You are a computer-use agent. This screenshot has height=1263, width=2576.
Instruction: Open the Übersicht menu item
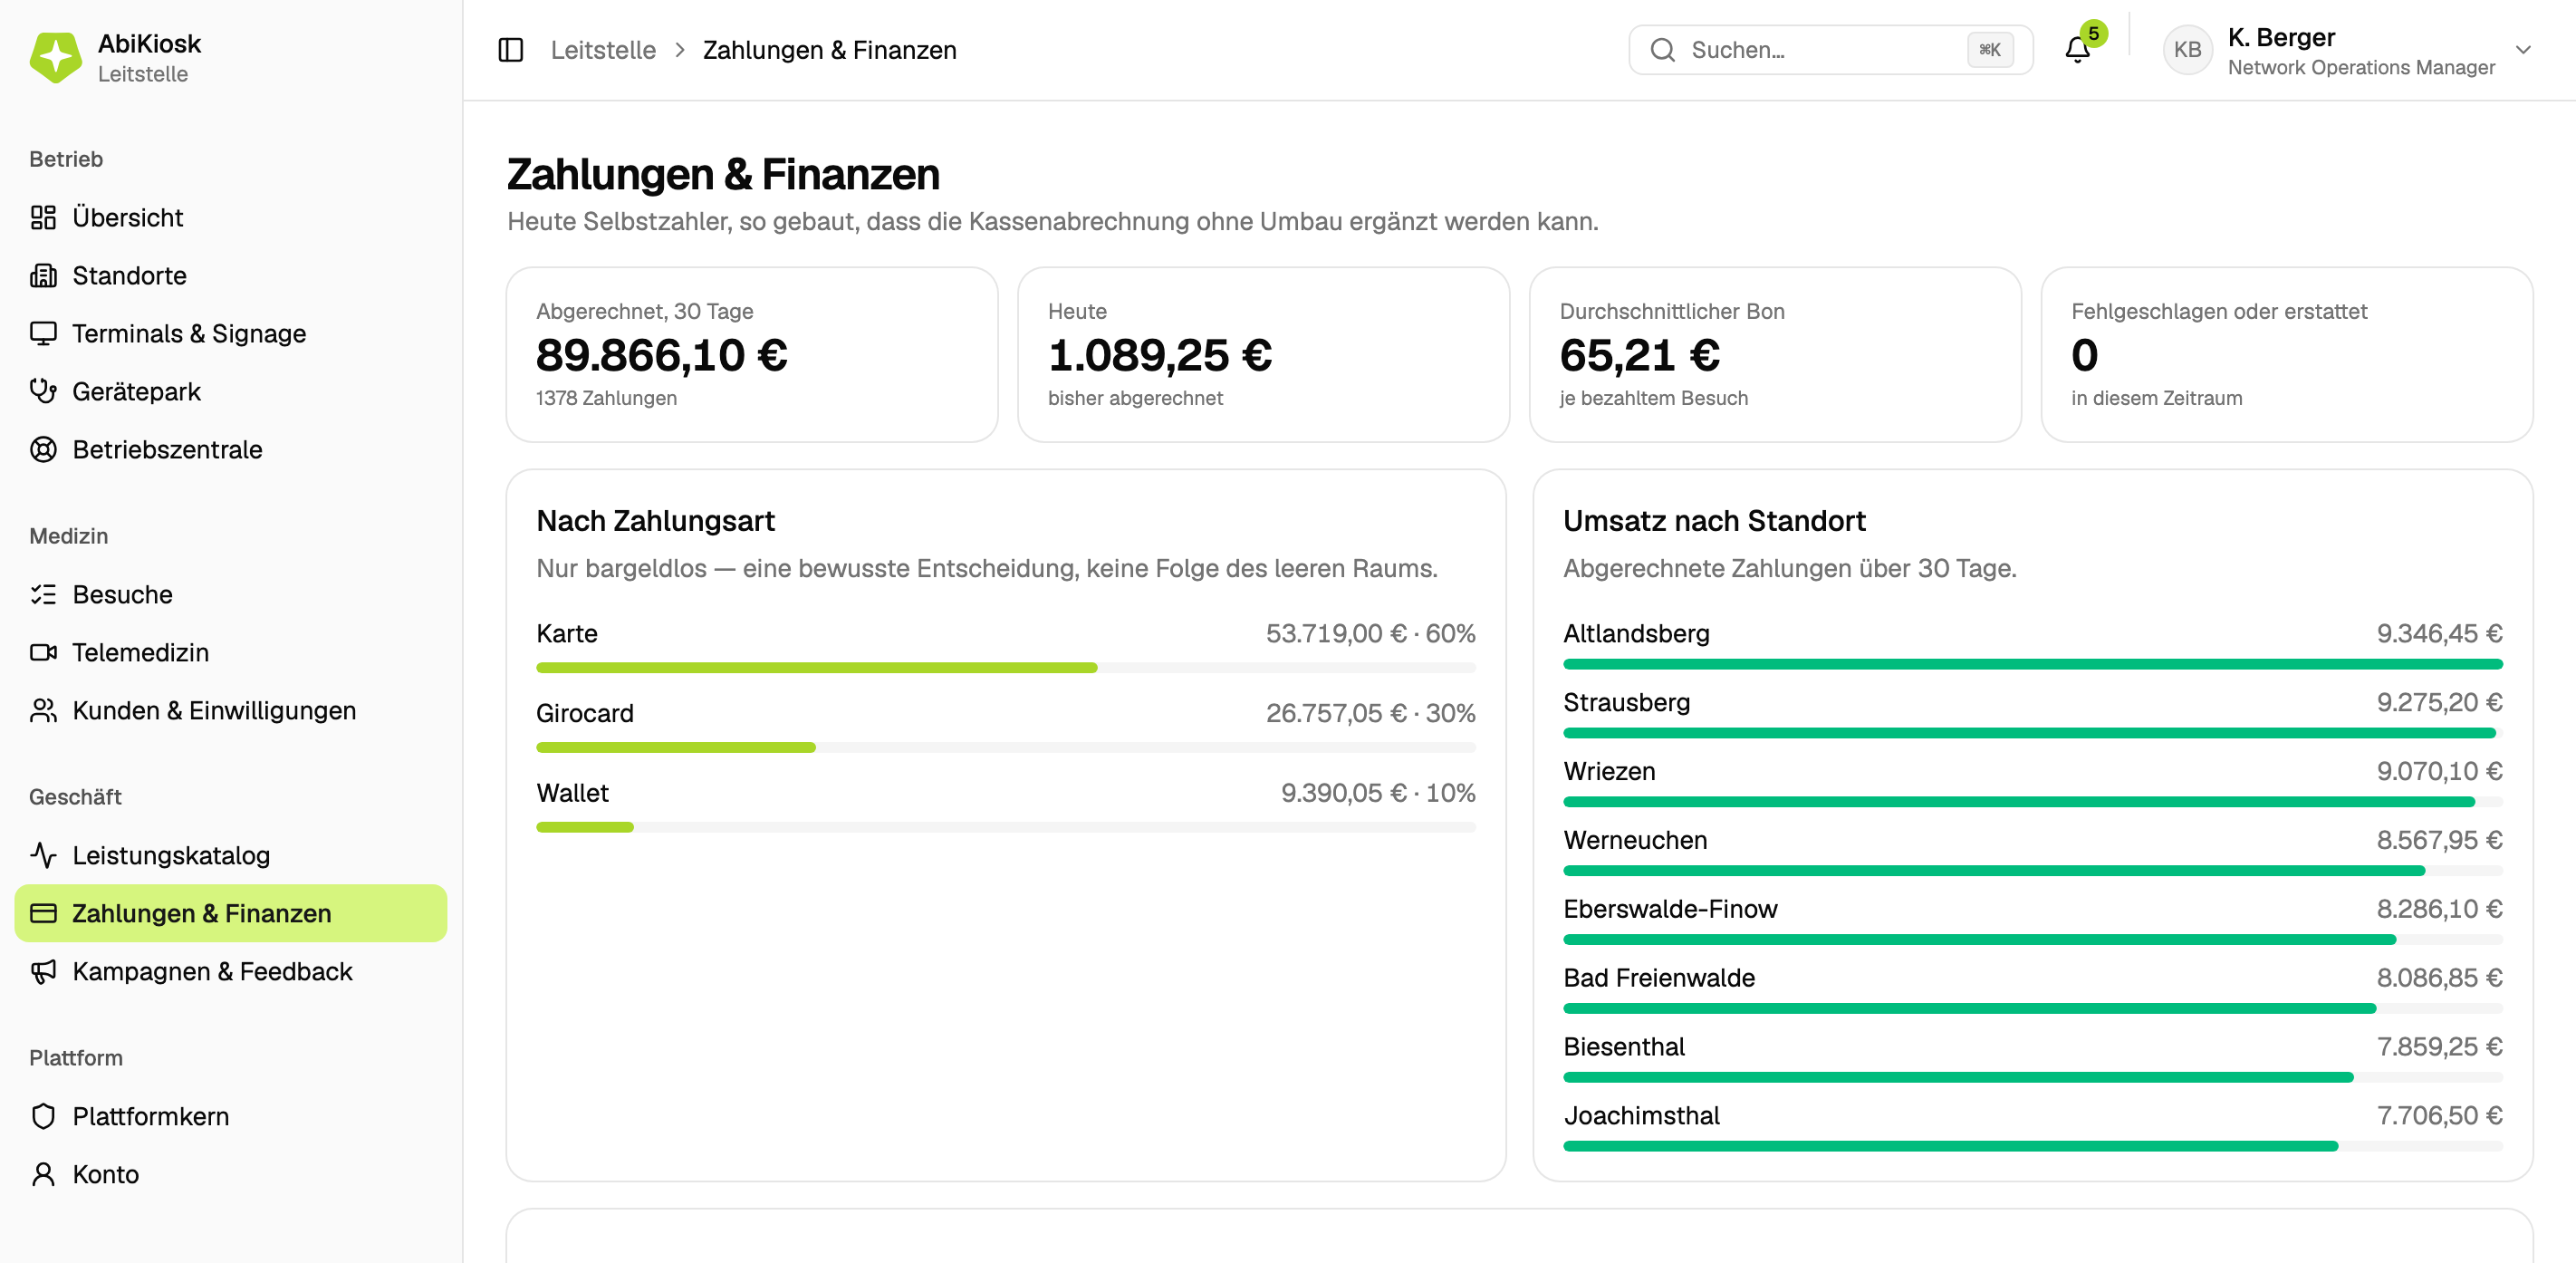tap(231, 217)
